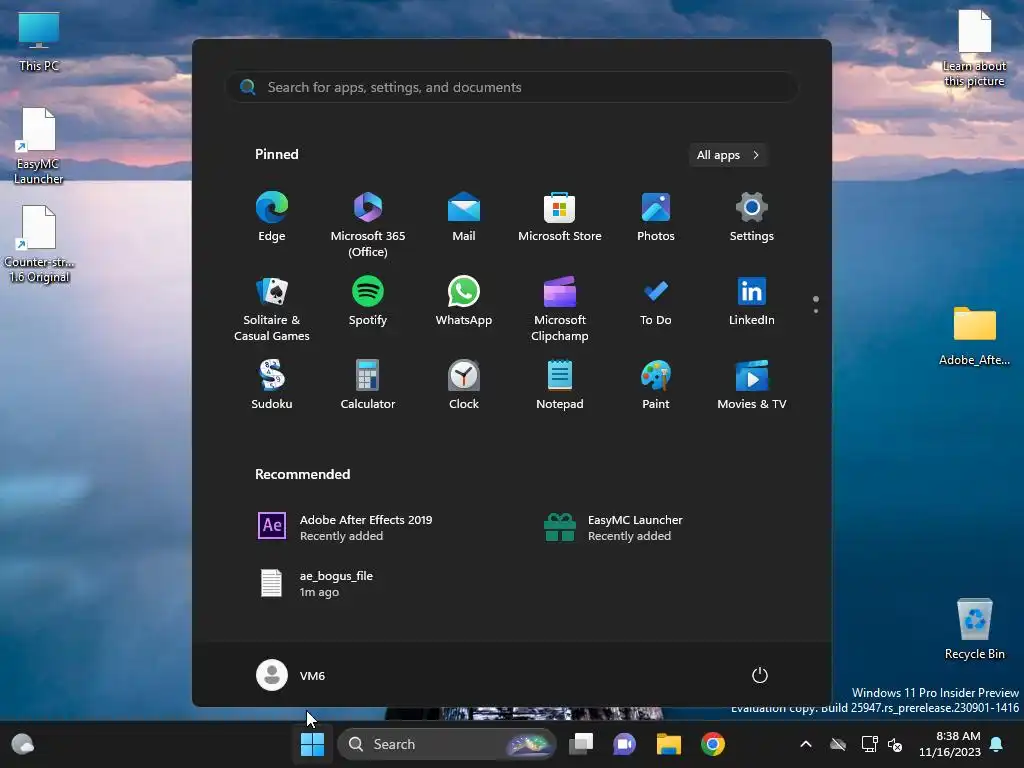Open network status tray icon

(x=869, y=744)
